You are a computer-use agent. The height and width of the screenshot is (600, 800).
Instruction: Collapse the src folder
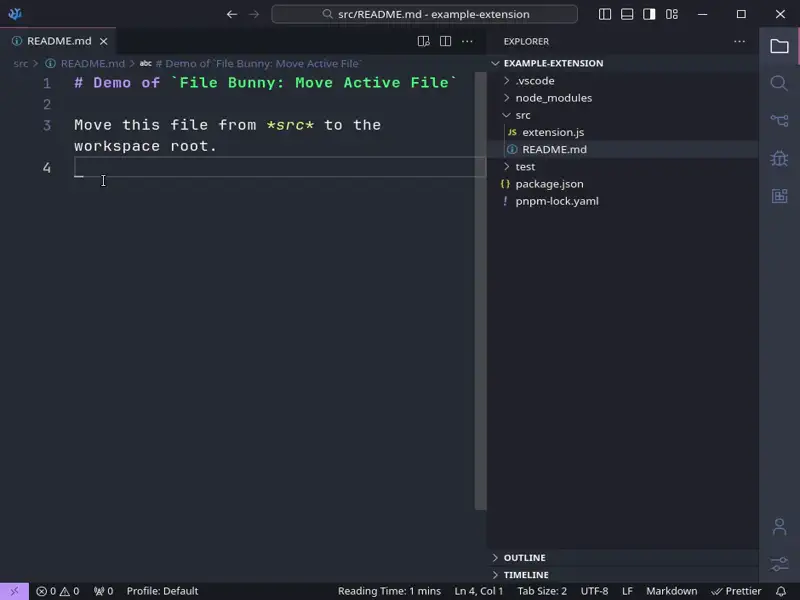[x=622, y=115]
